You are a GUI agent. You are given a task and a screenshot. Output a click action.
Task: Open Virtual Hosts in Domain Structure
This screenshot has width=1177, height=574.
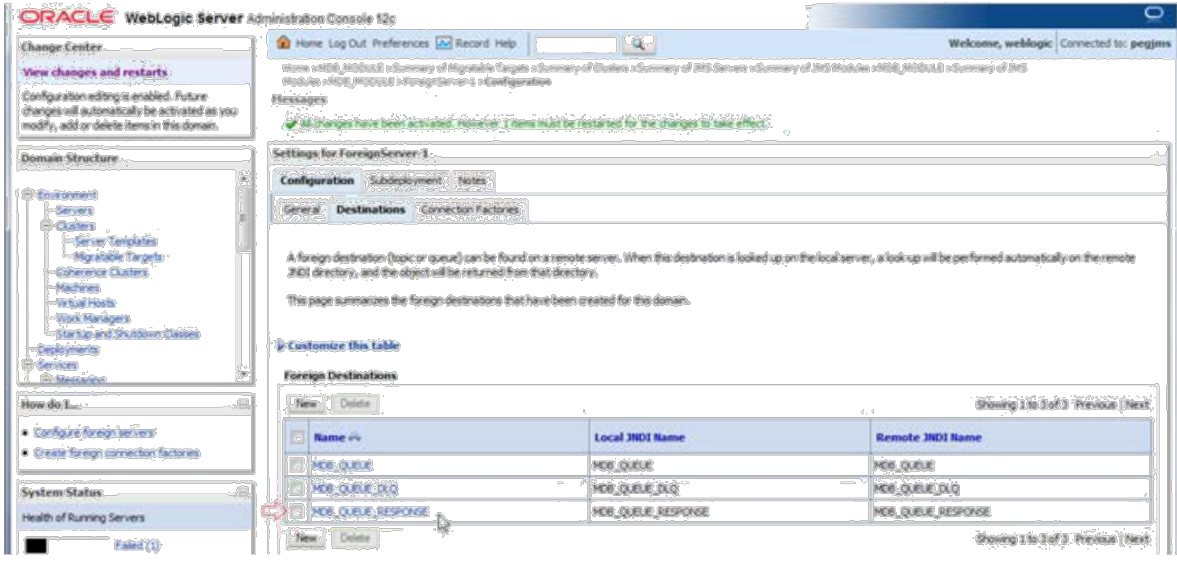coord(85,302)
